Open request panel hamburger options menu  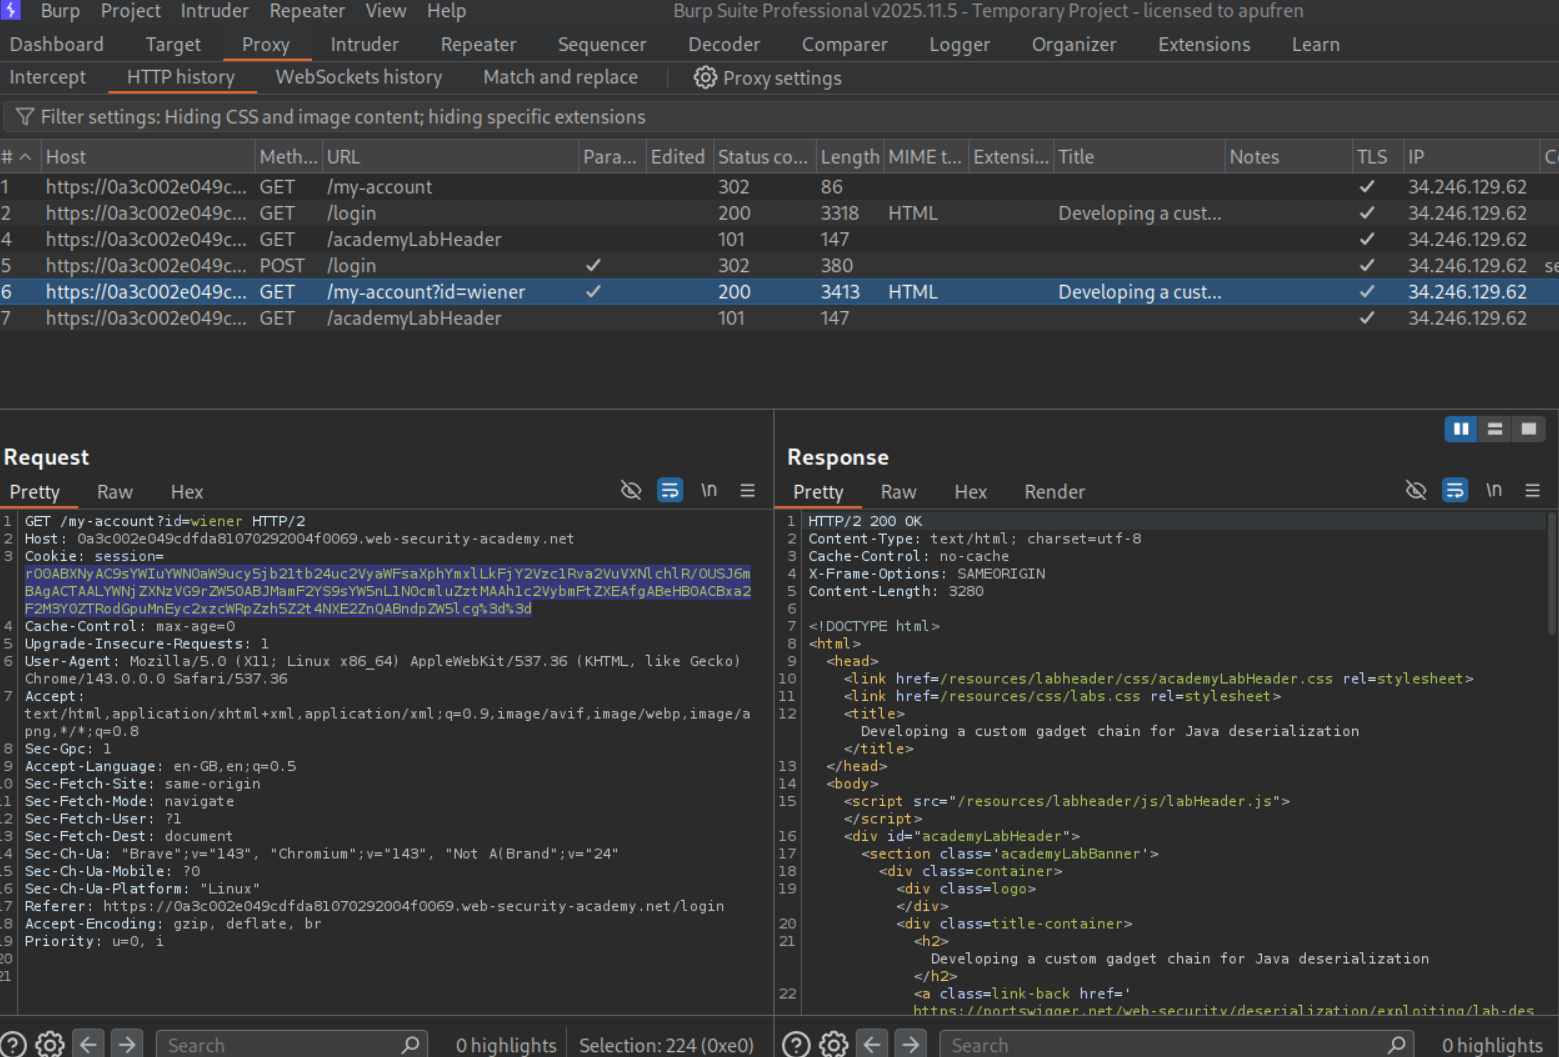tap(747, 490)
